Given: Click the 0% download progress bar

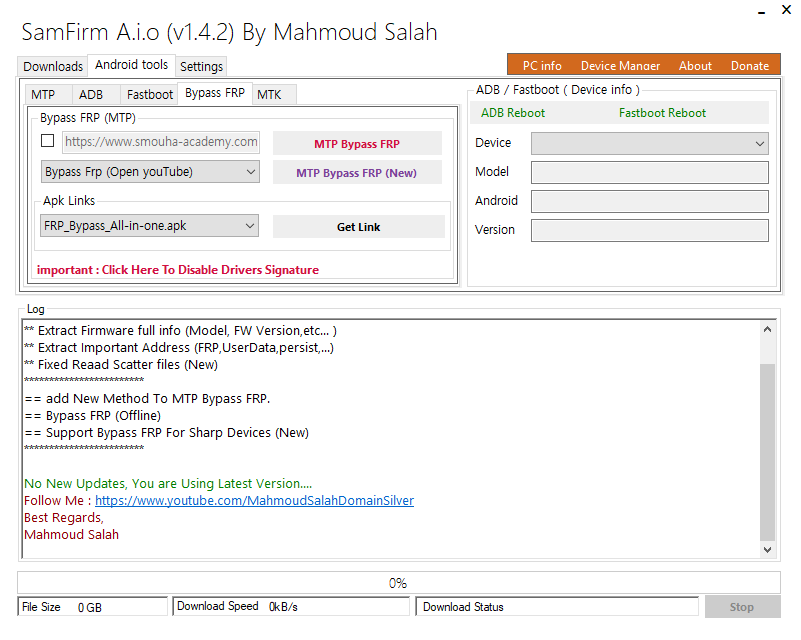Looking at the screenshot, I should click(x=398, y=583).
